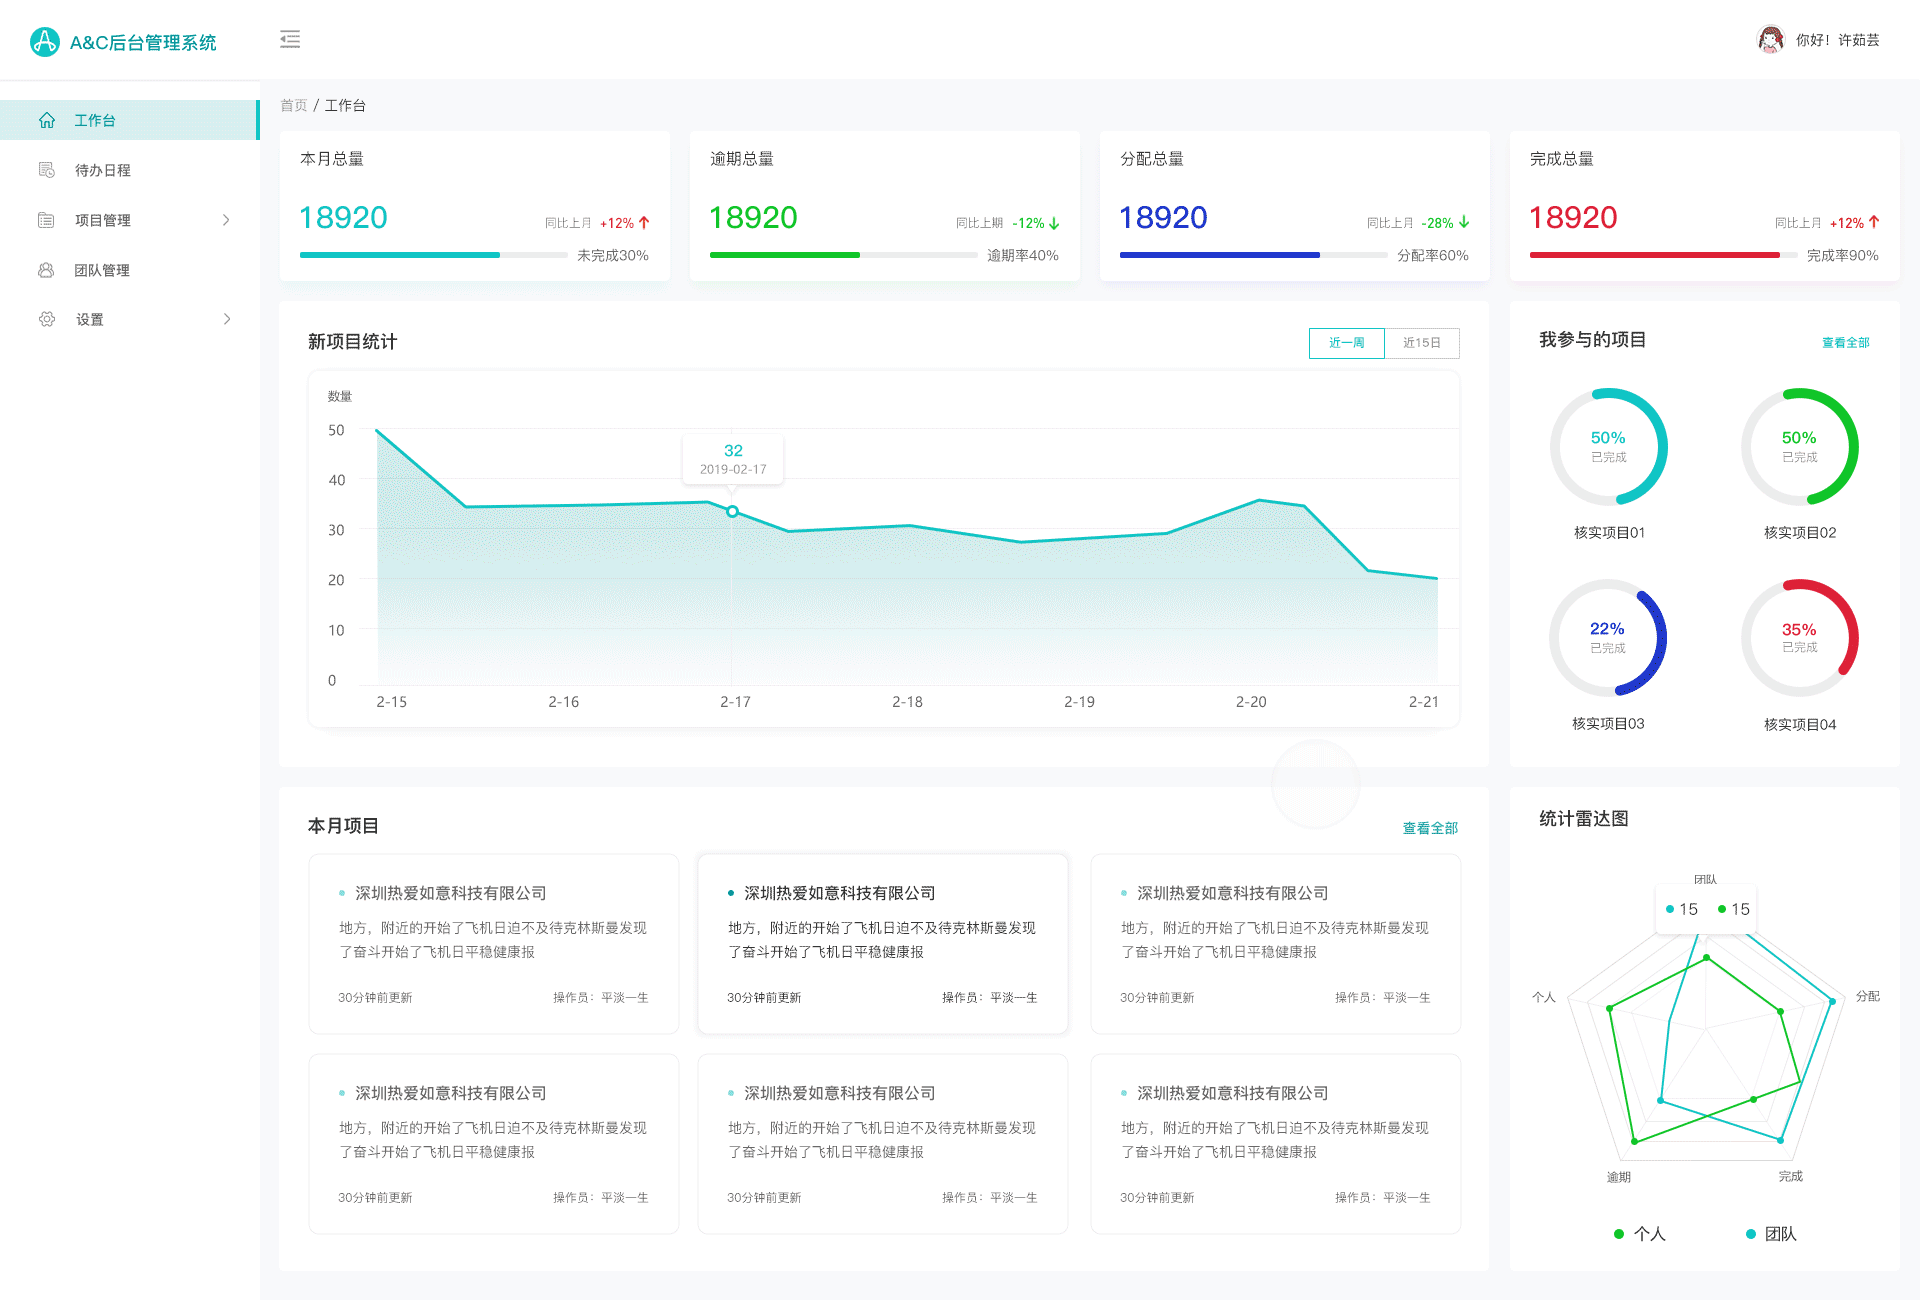The image size is (1920, 1300).
Task: Open the user avatar for 许茹芸
Action: click(1770, 40)
